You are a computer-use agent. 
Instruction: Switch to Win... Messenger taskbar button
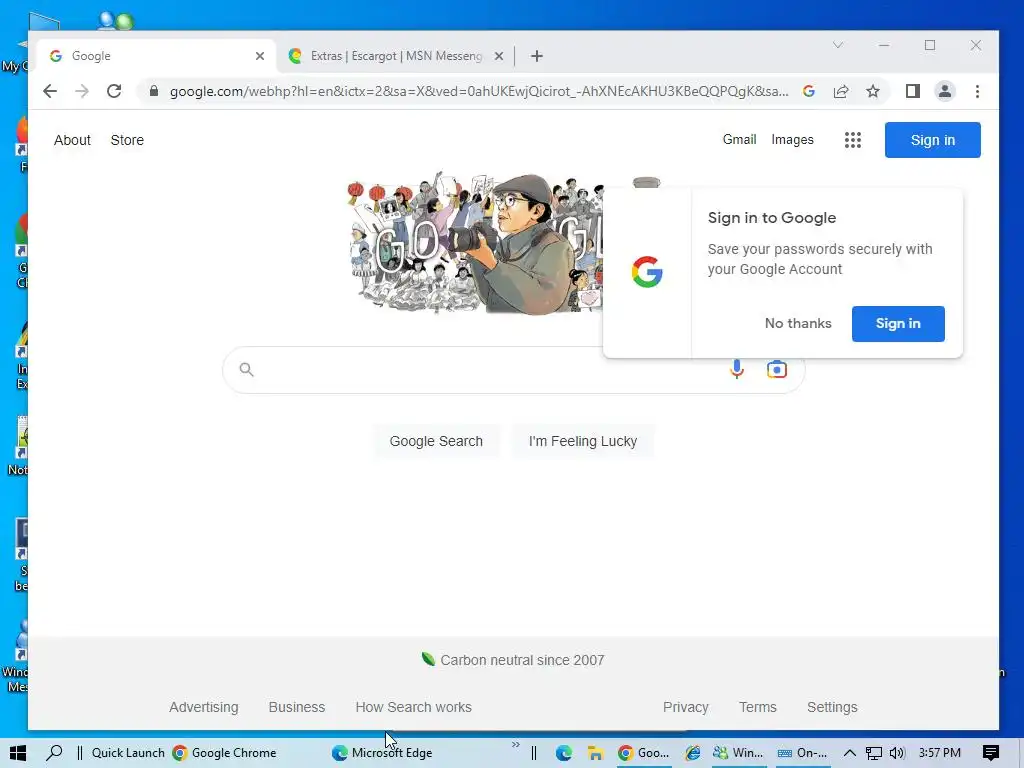(x=738, y=753)
